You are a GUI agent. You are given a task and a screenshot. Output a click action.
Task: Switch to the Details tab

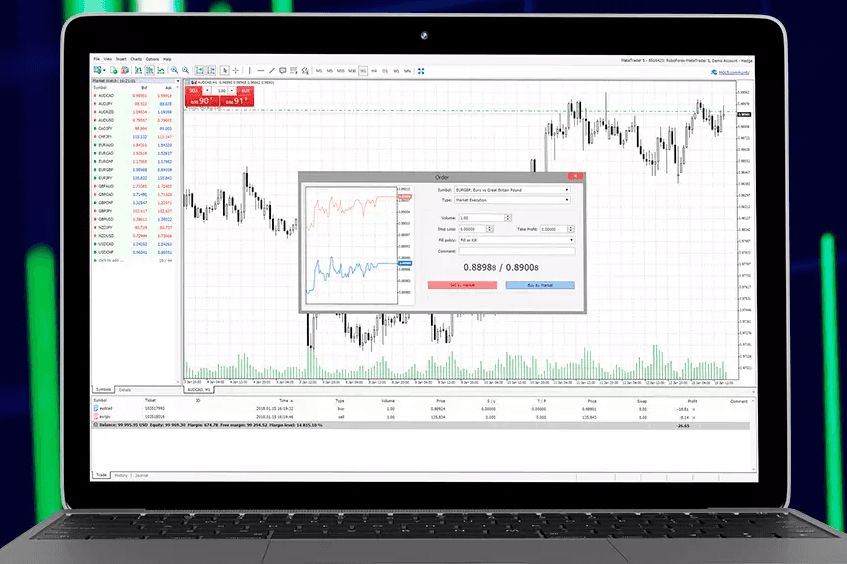click(125, 390)
